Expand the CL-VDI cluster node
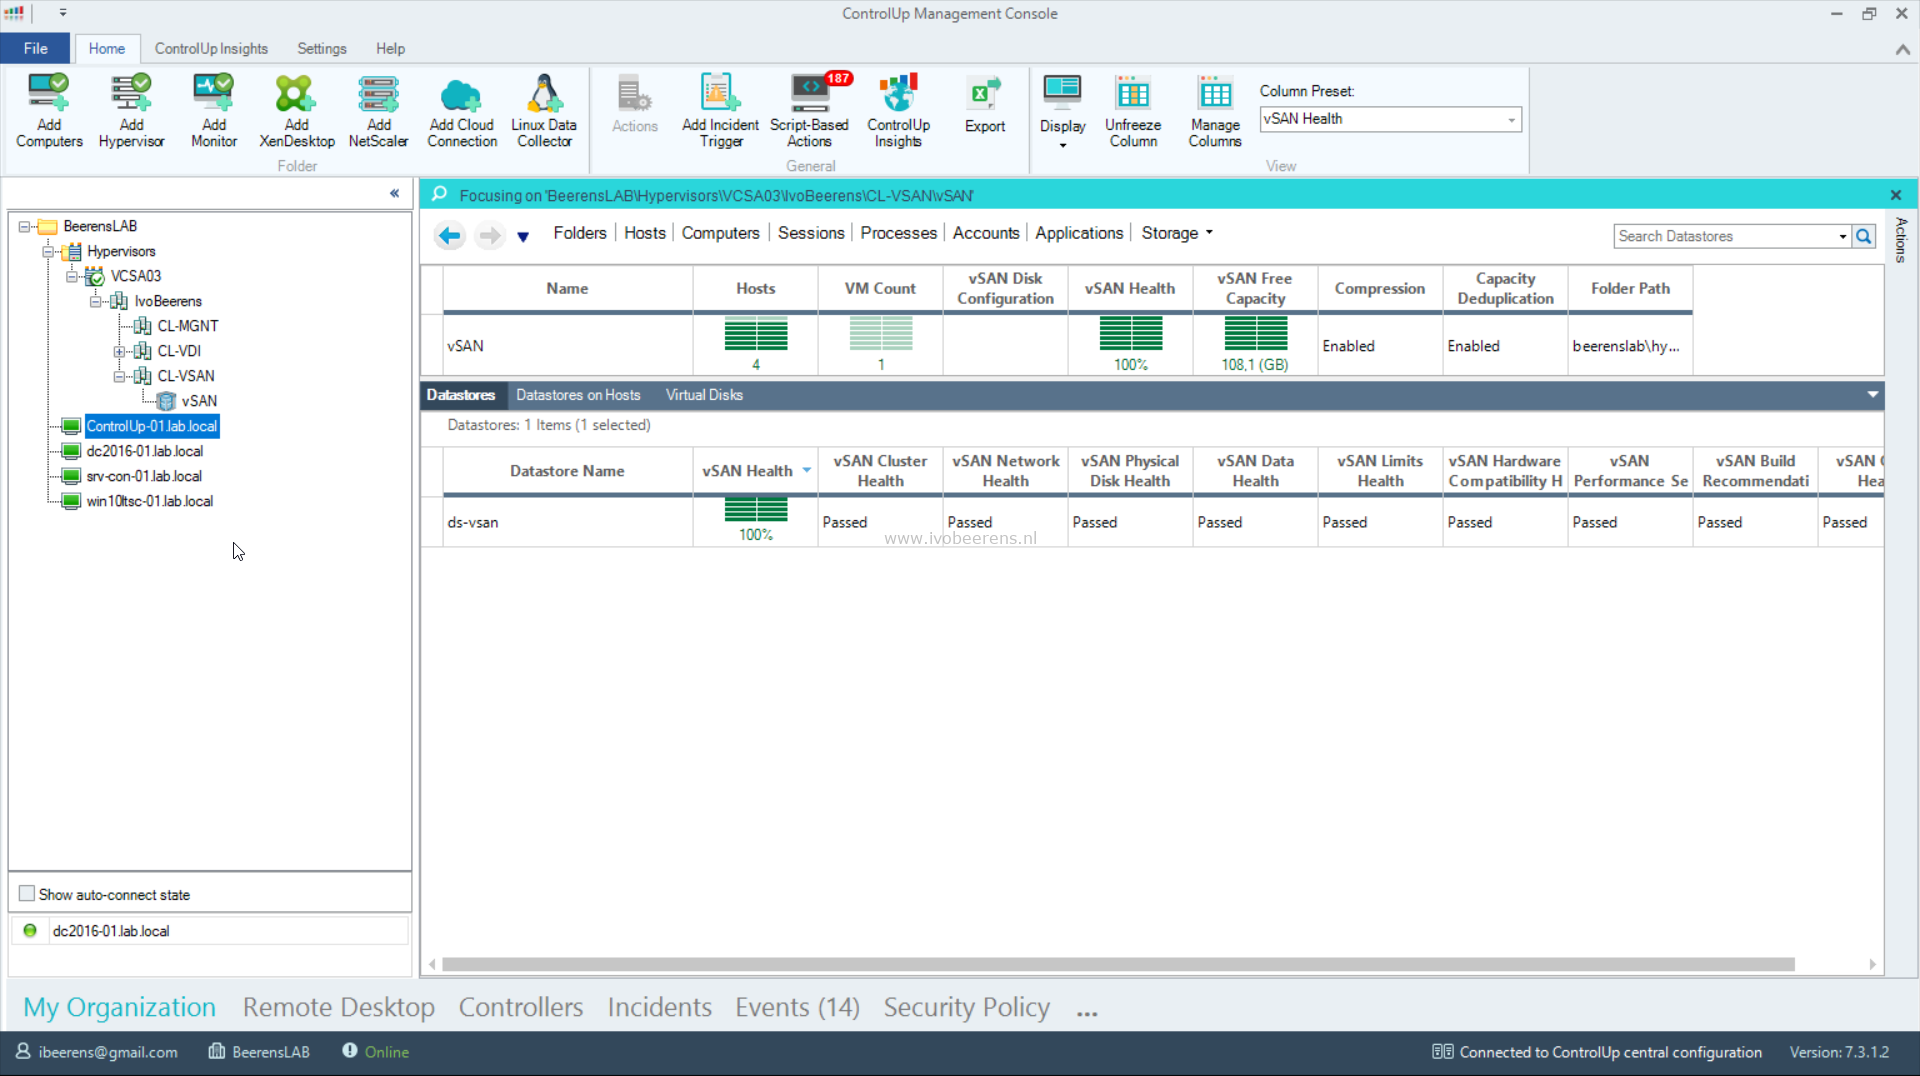This screenshot has height=1076, width=1920. [x=119, y=351]
